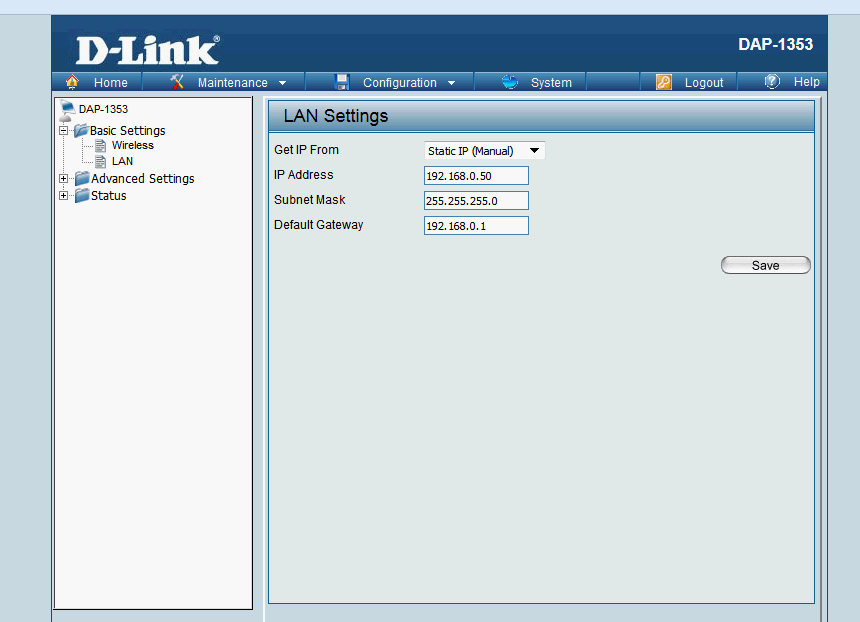Screen dimensions: 860x622
Task: Click the Configuration floppy disk icon
Action: [342, 82]
